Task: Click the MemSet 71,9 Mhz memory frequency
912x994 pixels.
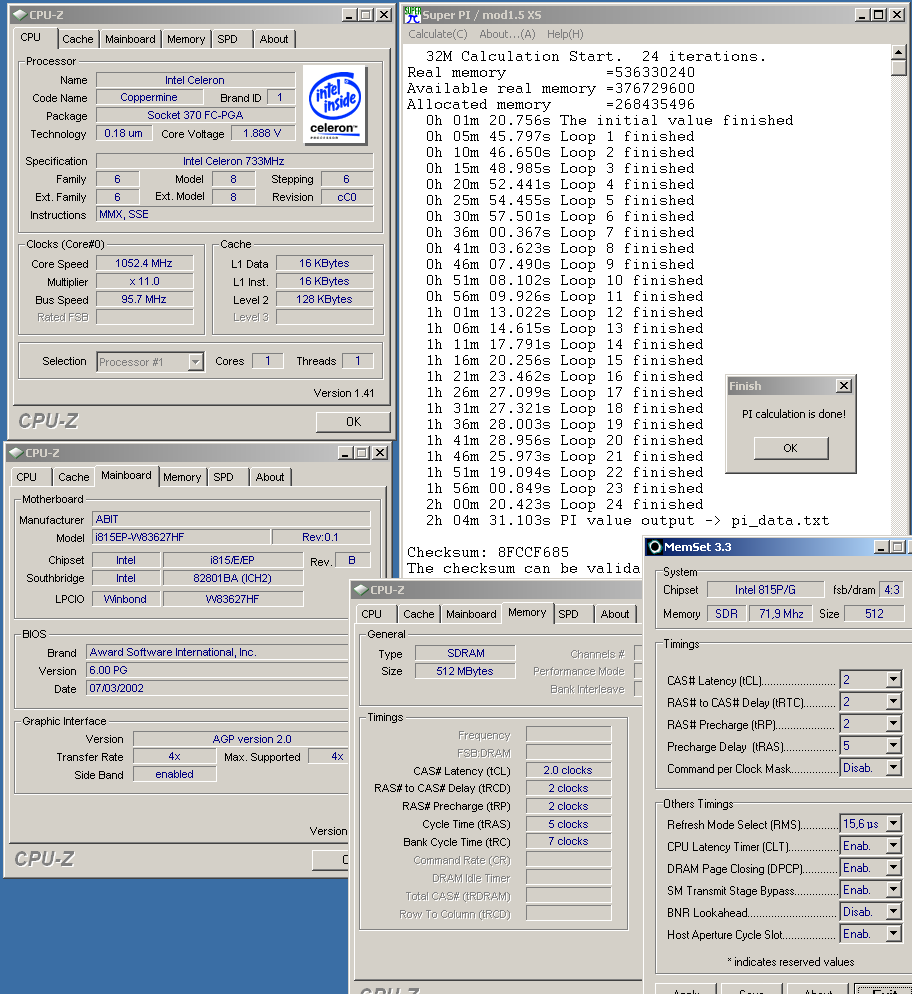Action: click(x=781, y=614)
